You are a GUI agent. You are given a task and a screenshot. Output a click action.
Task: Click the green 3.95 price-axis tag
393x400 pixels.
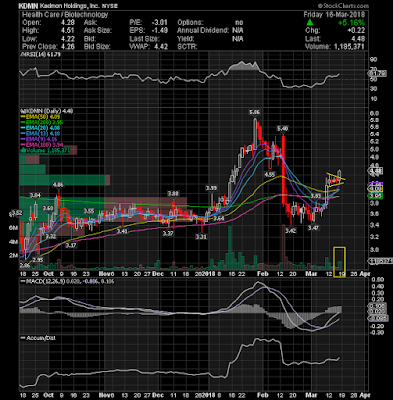pos(376,196)
